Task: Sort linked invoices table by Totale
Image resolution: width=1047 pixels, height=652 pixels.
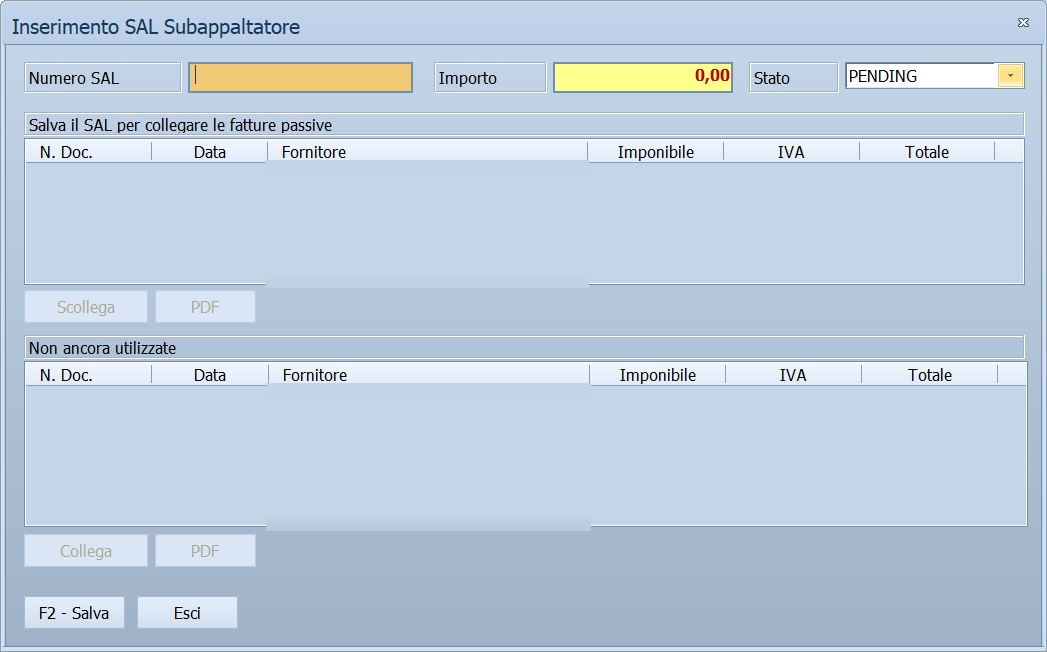Action: pyautogui.click(x=927, y=152)
